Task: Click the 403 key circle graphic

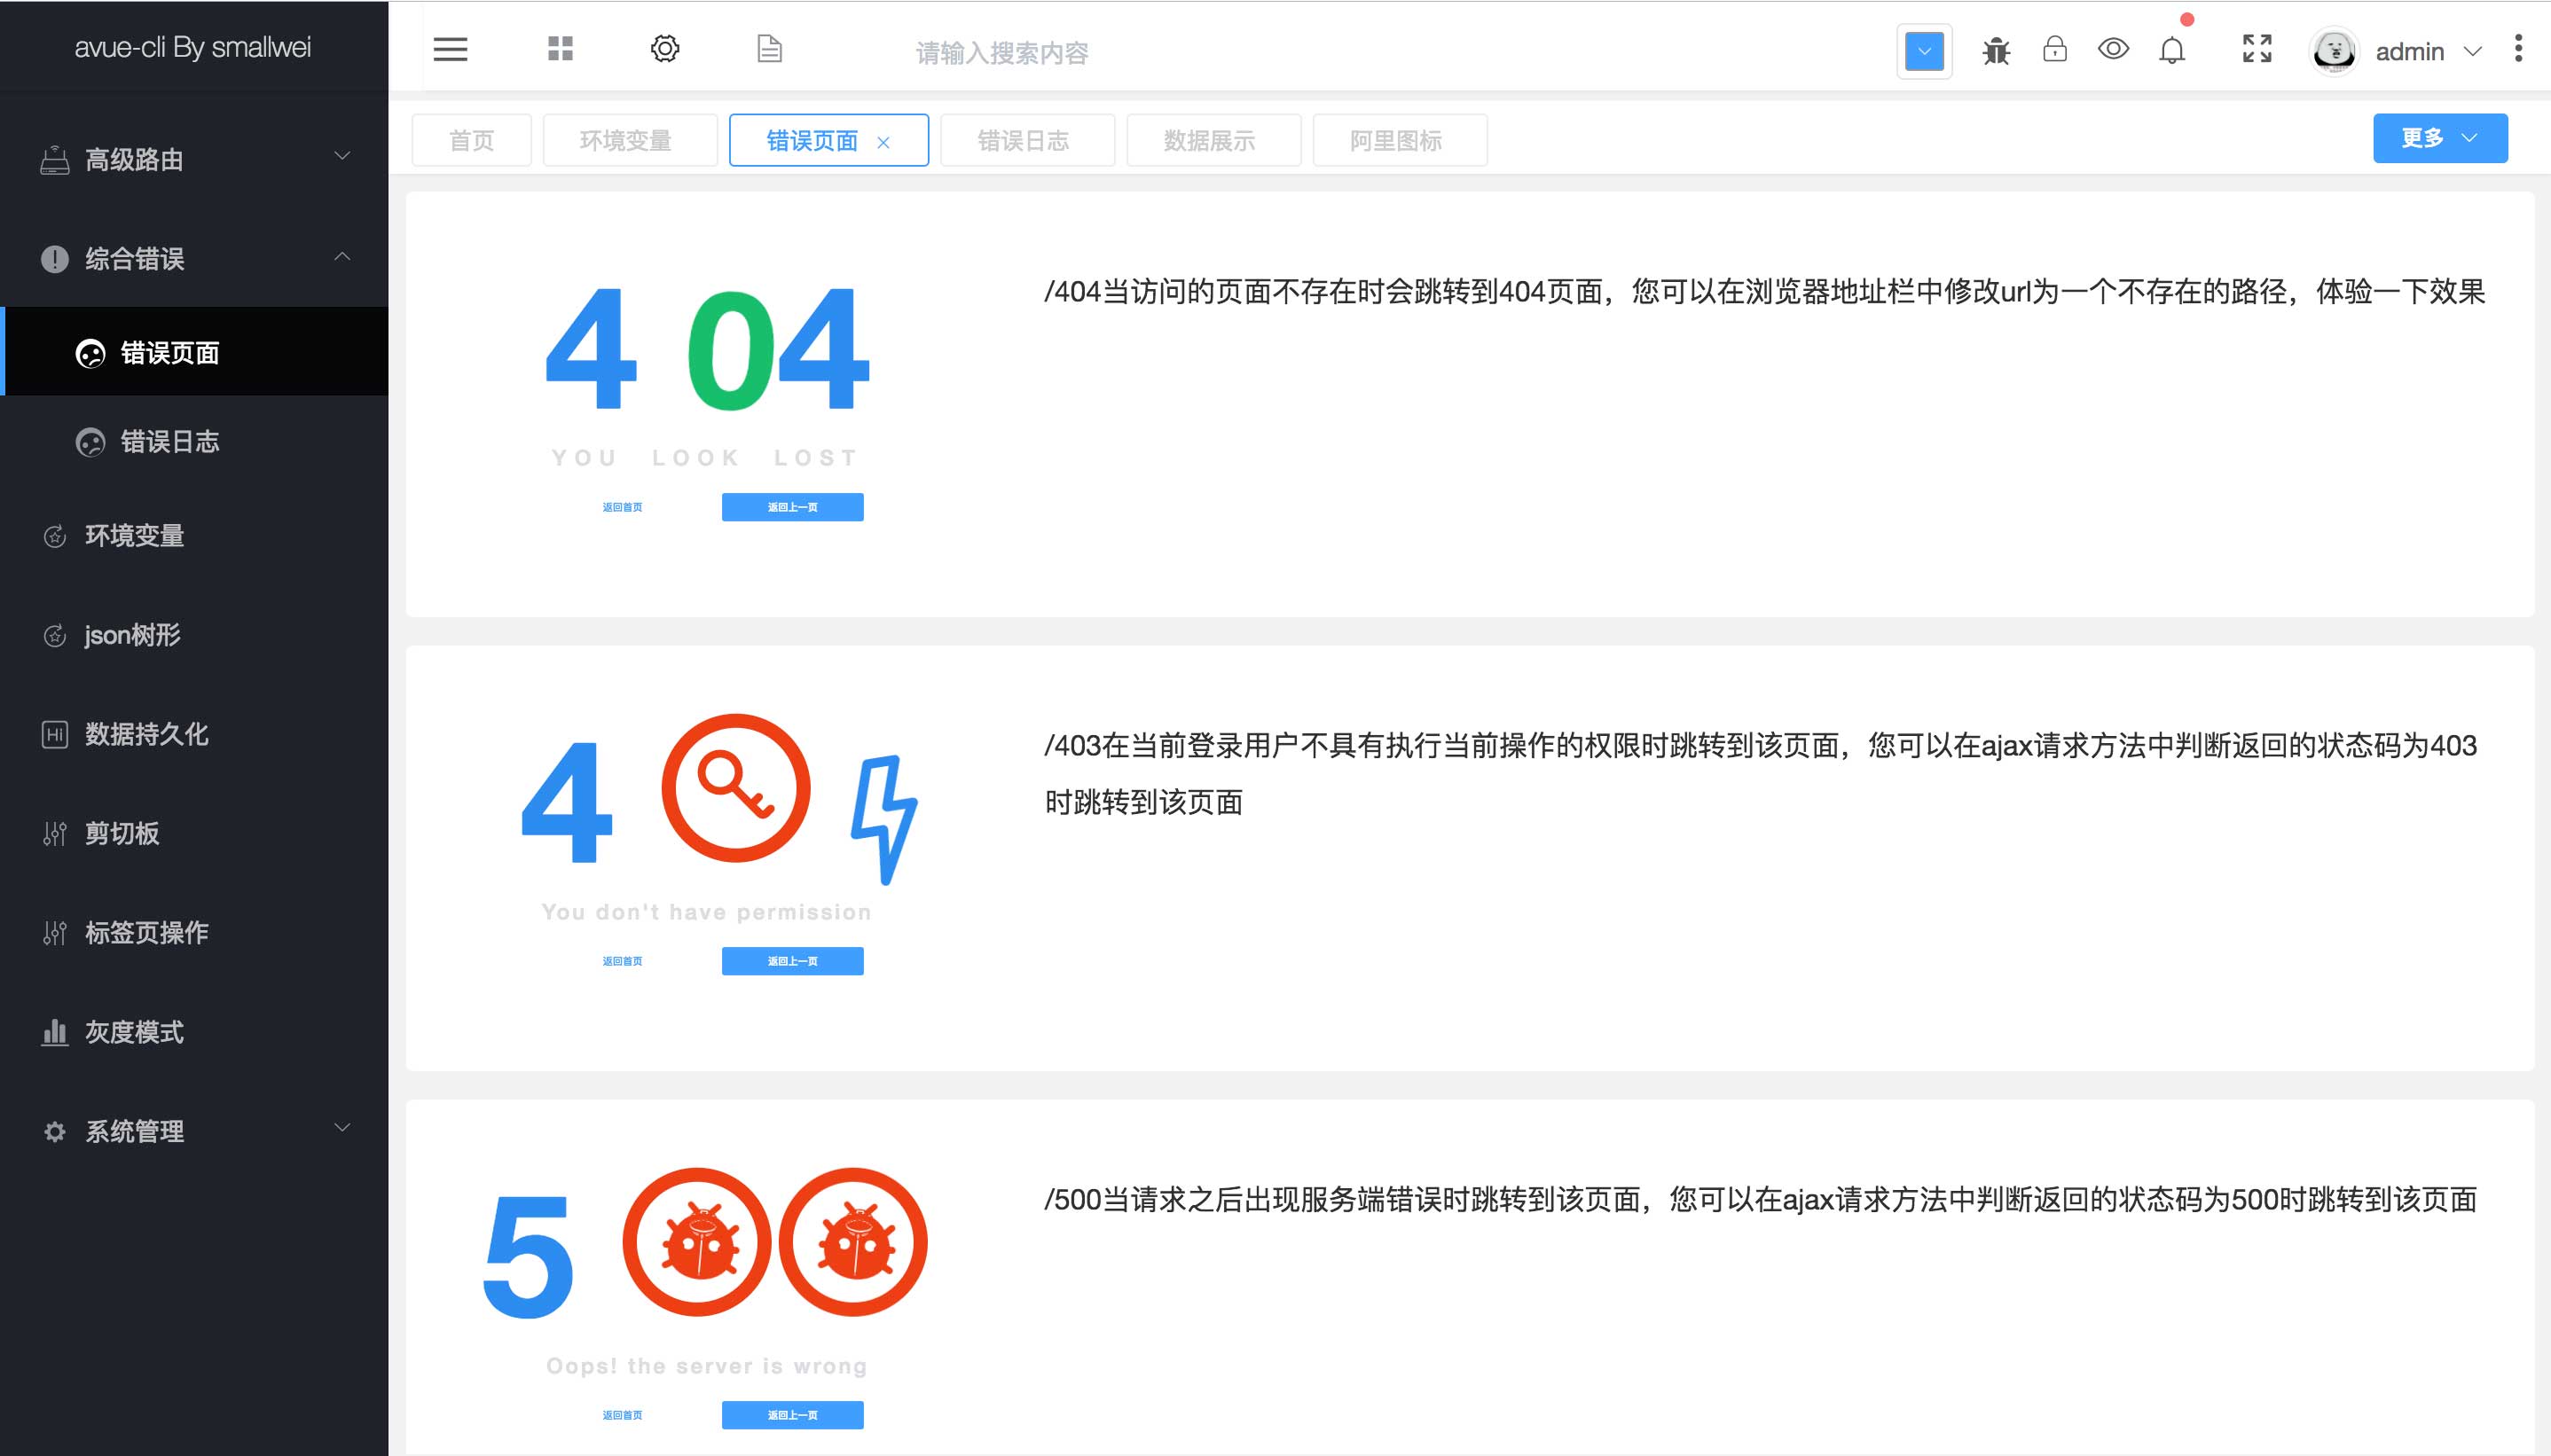Action: point(736,788)
